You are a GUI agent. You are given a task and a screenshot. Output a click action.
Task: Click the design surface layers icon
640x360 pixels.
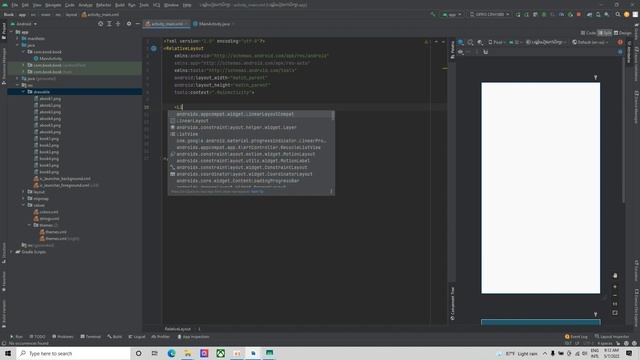(460, 42)
